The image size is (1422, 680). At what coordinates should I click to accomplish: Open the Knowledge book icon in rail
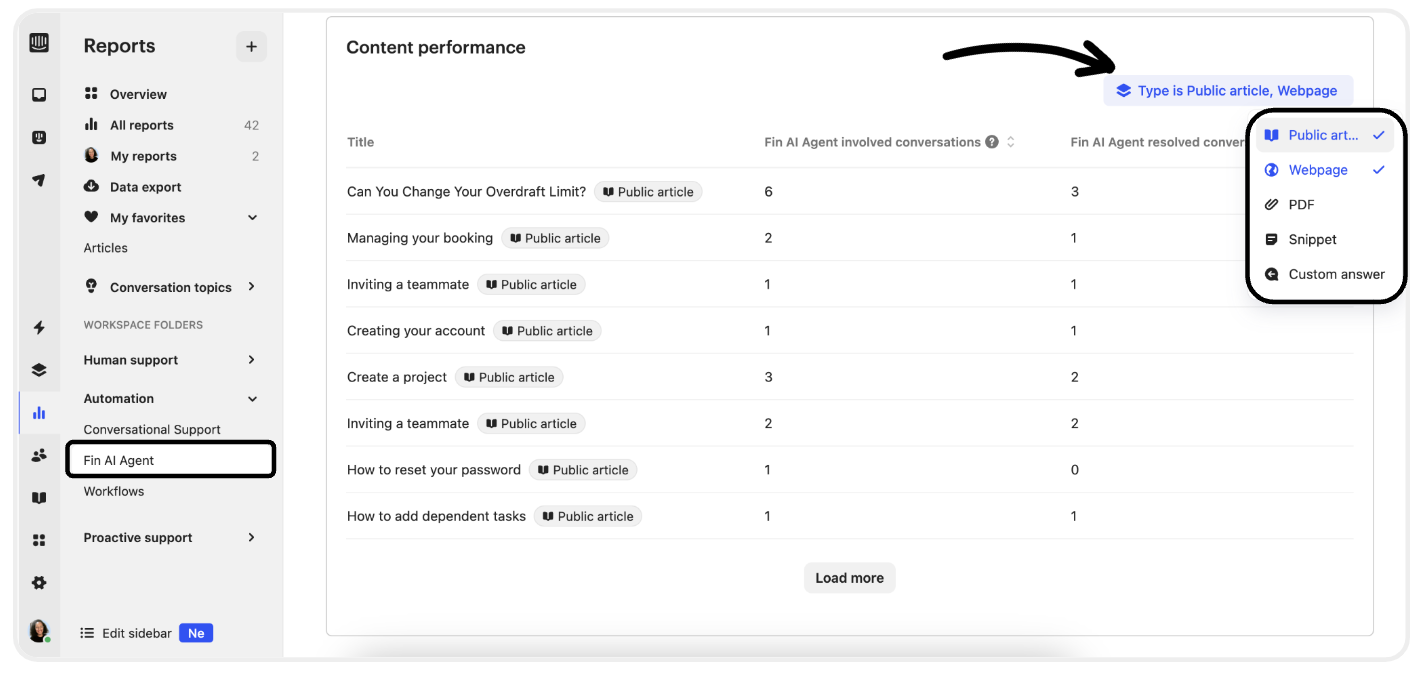[39, 498]
